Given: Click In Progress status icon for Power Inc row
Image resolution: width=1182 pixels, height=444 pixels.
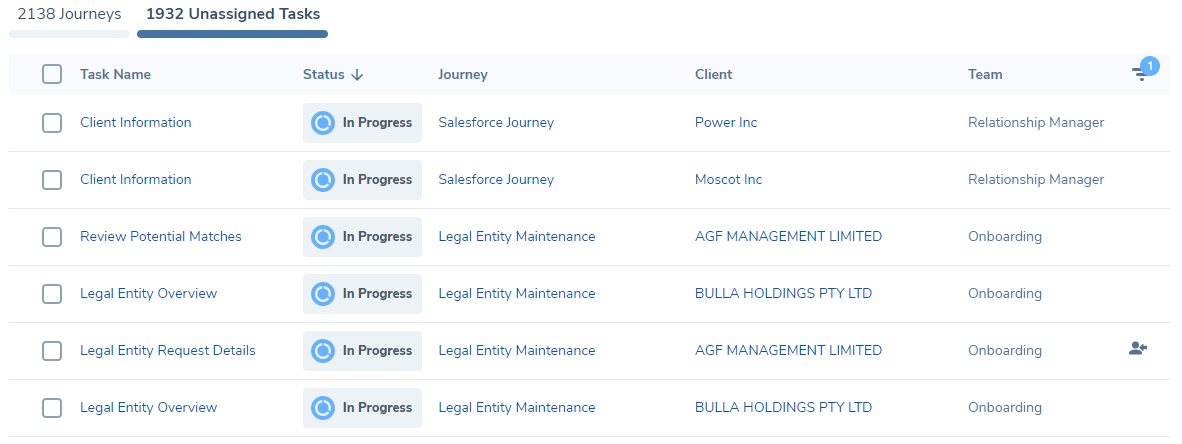Looking at the screenshot, I should (x=323, y=123).
